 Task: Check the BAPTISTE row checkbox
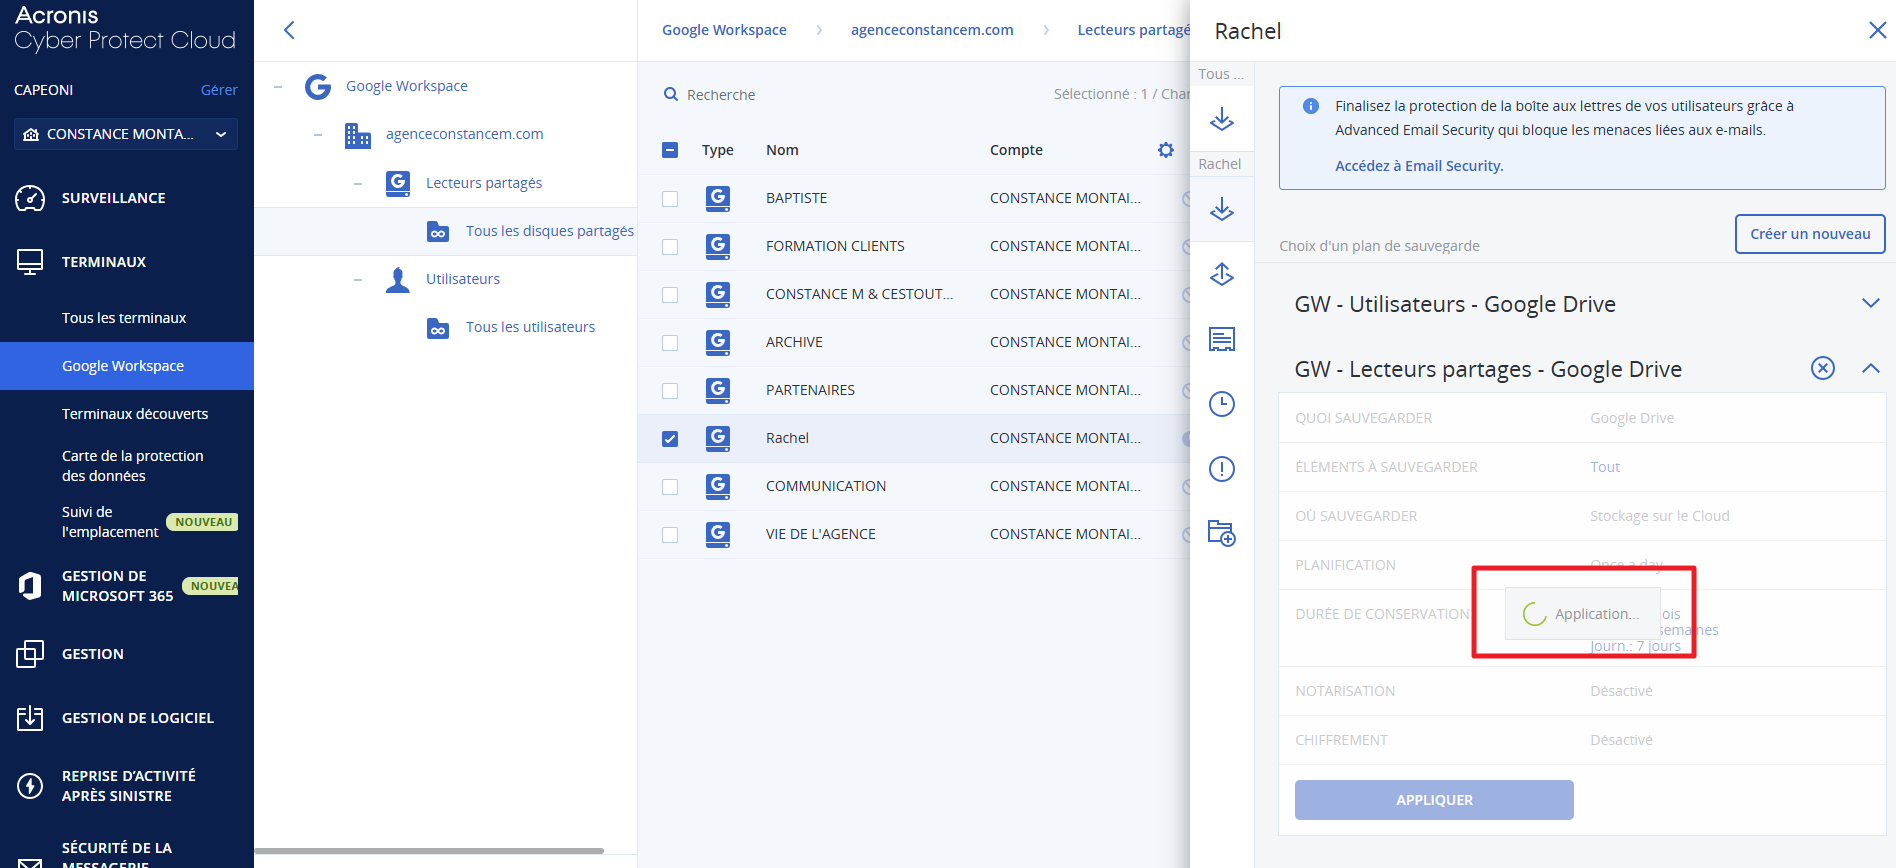click(670, 199)
